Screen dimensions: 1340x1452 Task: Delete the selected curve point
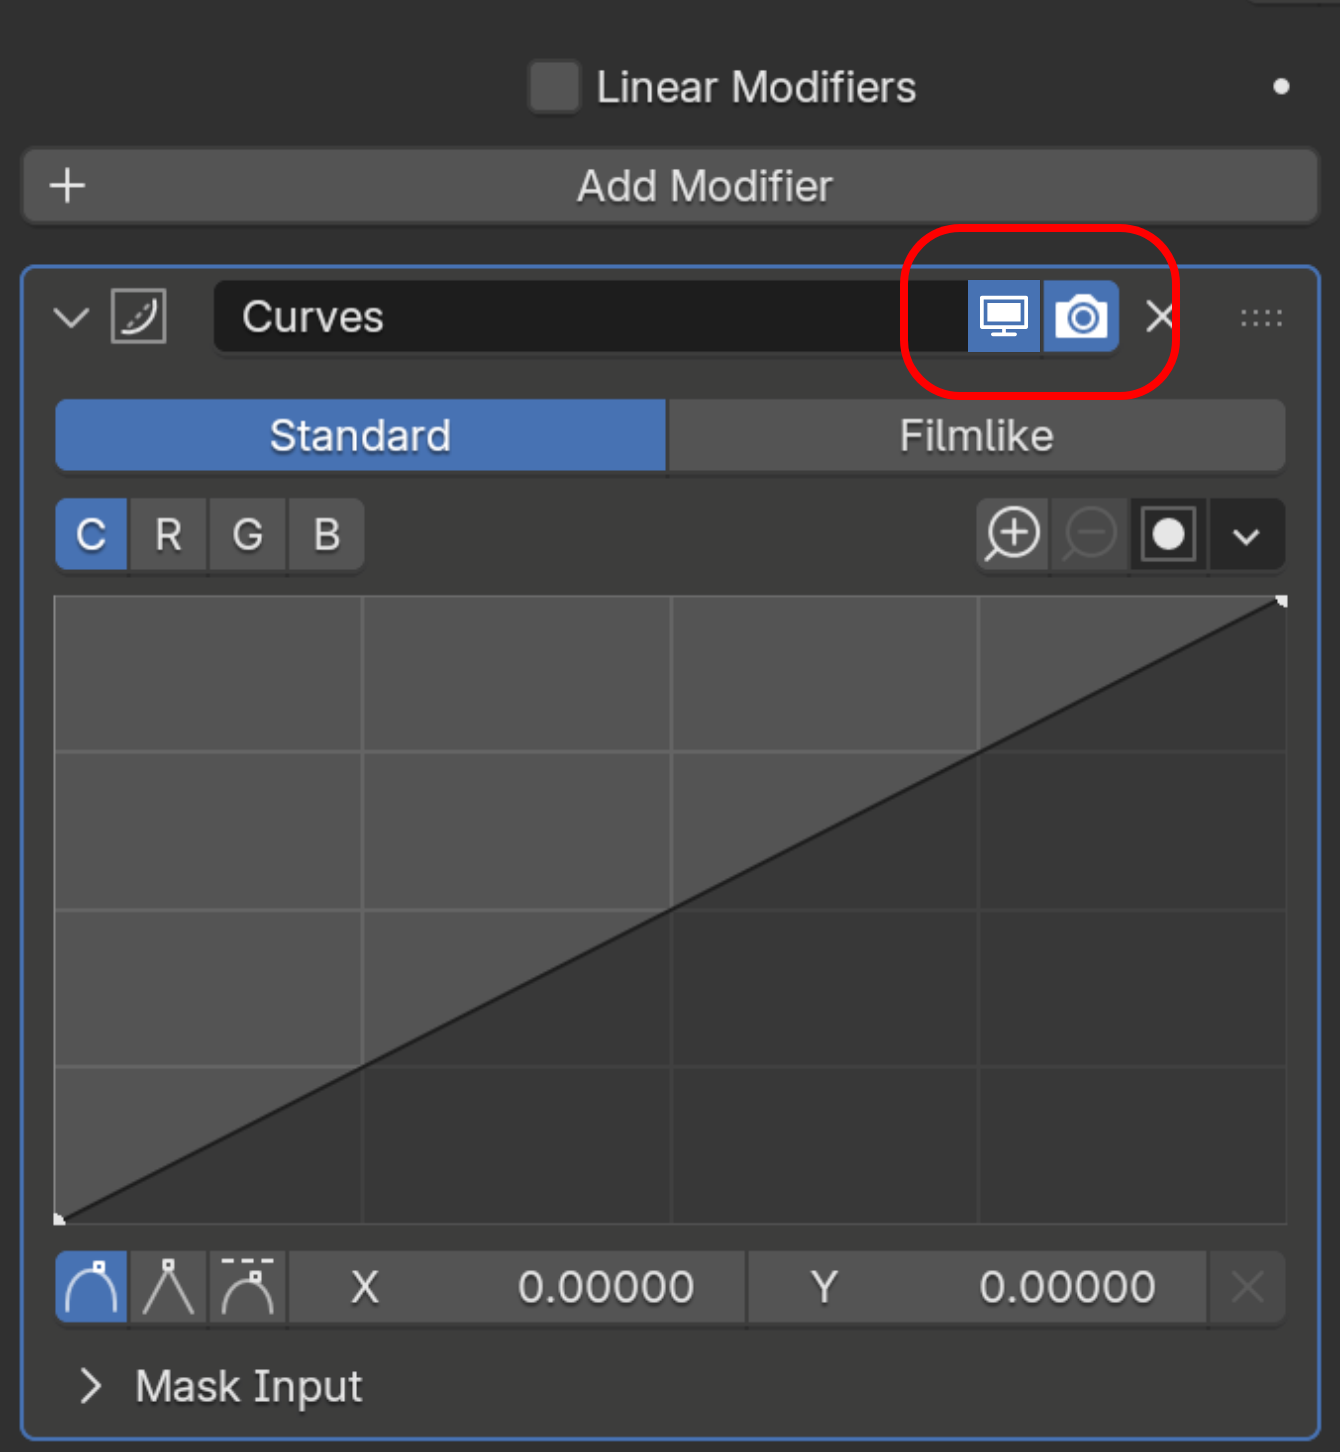pos(1247,1287)
